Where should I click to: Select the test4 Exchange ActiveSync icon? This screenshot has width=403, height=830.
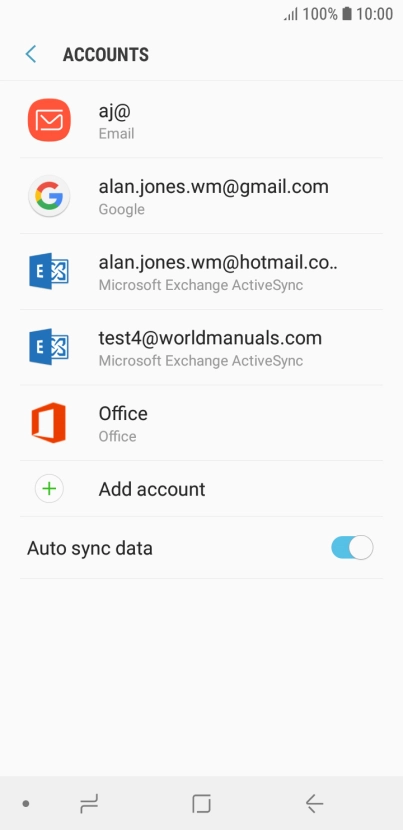click(x=49, y=347)
